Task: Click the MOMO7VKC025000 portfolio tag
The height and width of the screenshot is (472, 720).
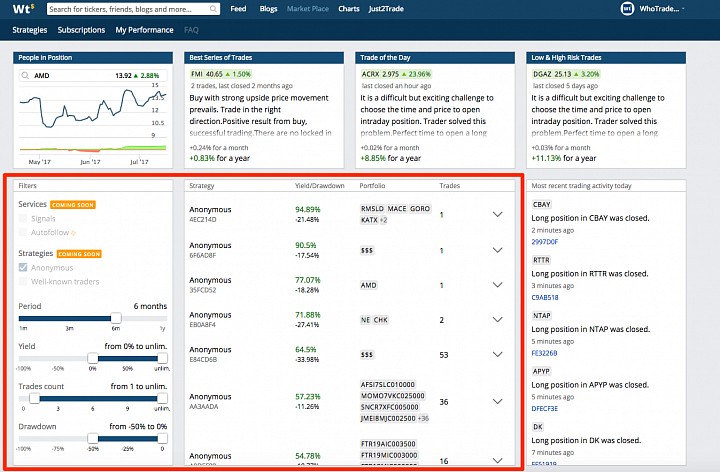Action: (393, 396)
